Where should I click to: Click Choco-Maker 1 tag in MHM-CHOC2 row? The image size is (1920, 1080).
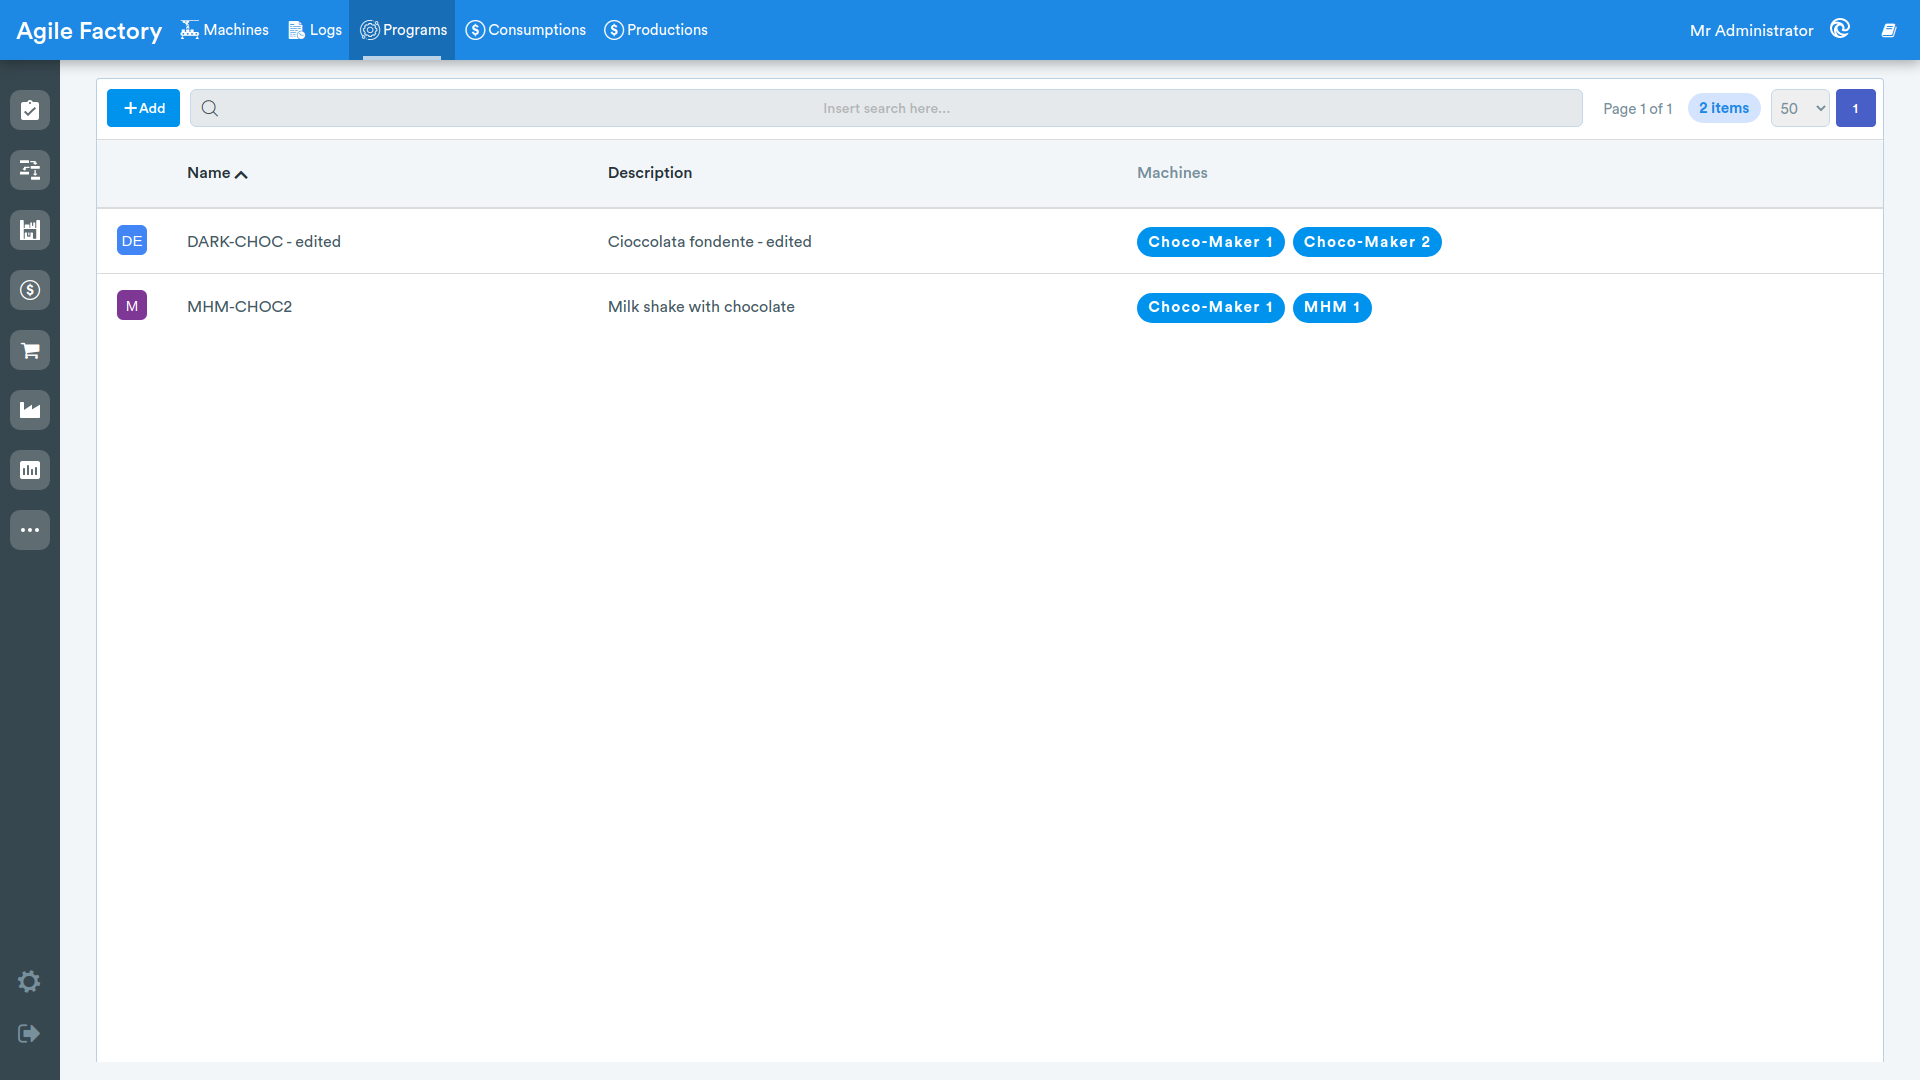(1210, 307)
